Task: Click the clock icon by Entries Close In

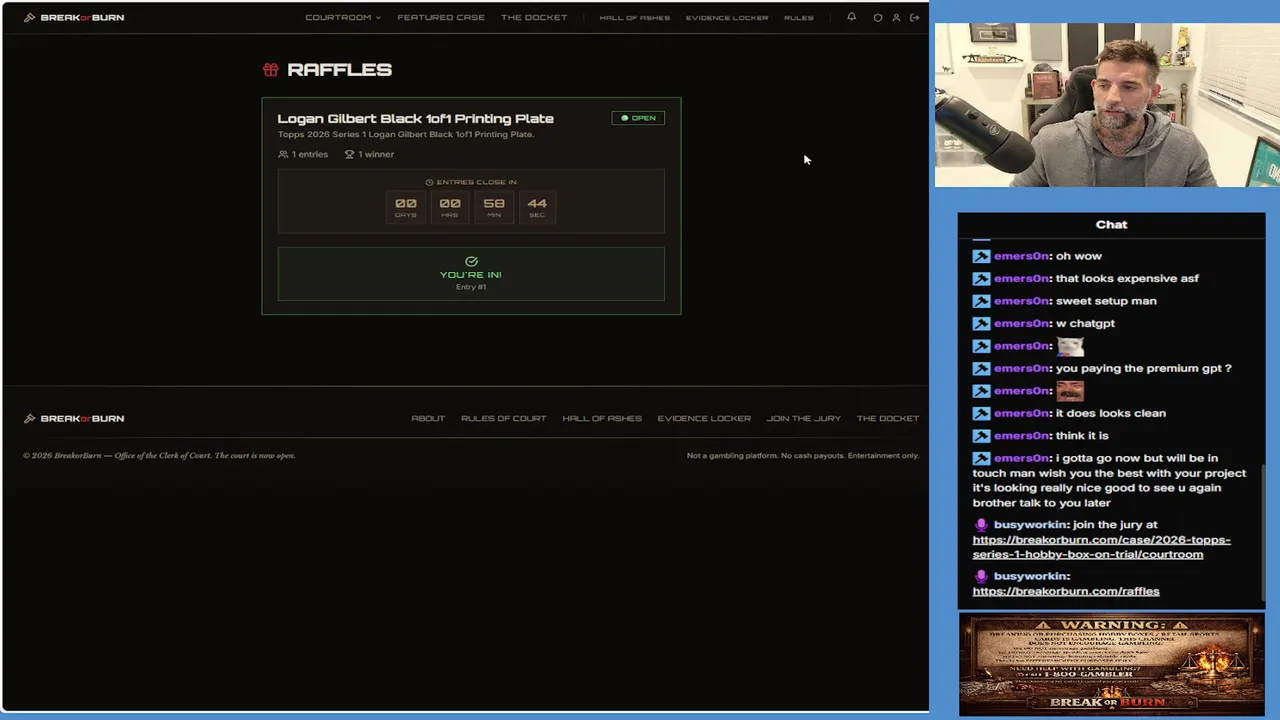Action: pos(429,182)
